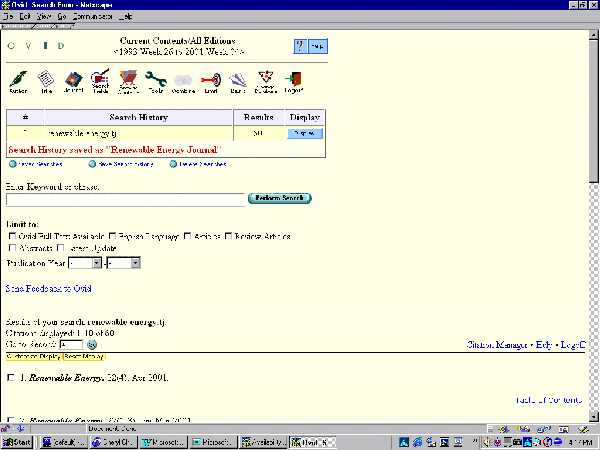The height and width of the screenshot is (450, 600).
Task: Open the Help menu in menu bar
Action: [126, 16]
